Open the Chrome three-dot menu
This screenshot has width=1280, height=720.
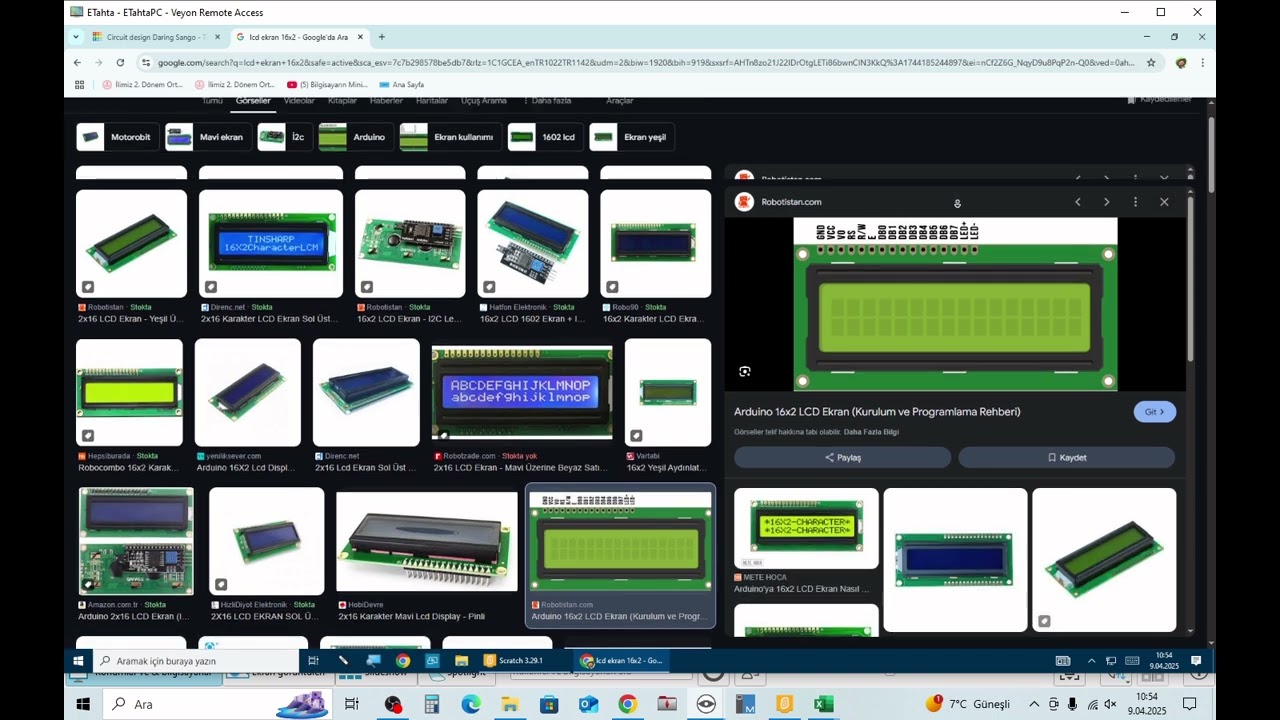pyautogui.click(x=1202, y=62)
